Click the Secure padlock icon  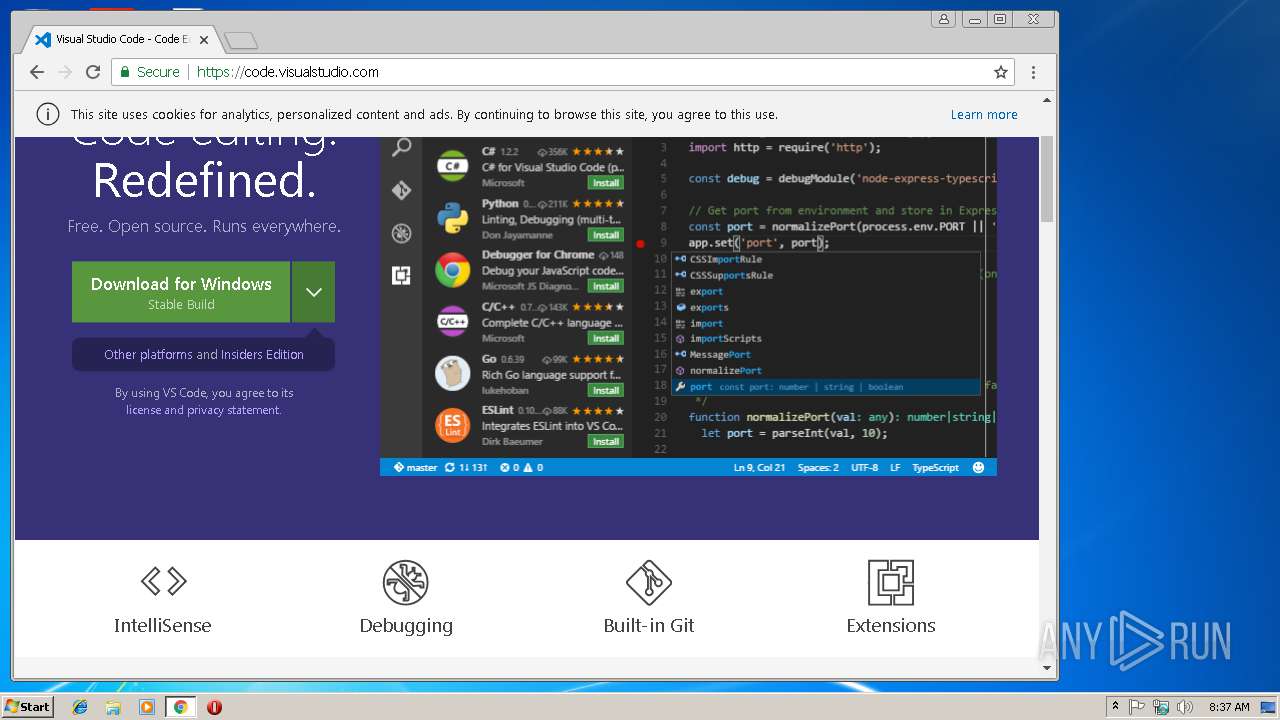click(x=125, y=72)
